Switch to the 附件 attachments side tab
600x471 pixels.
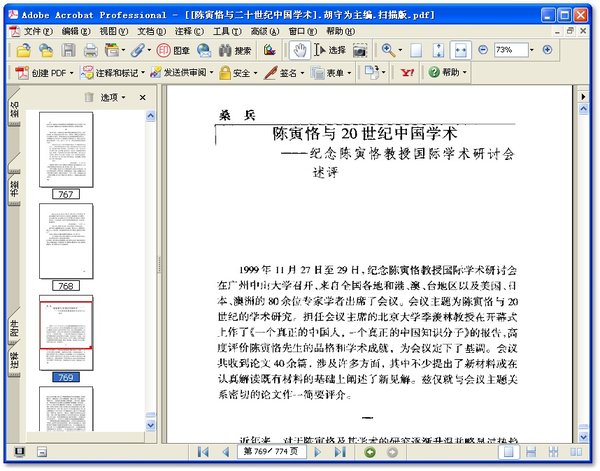coord(14,327)
